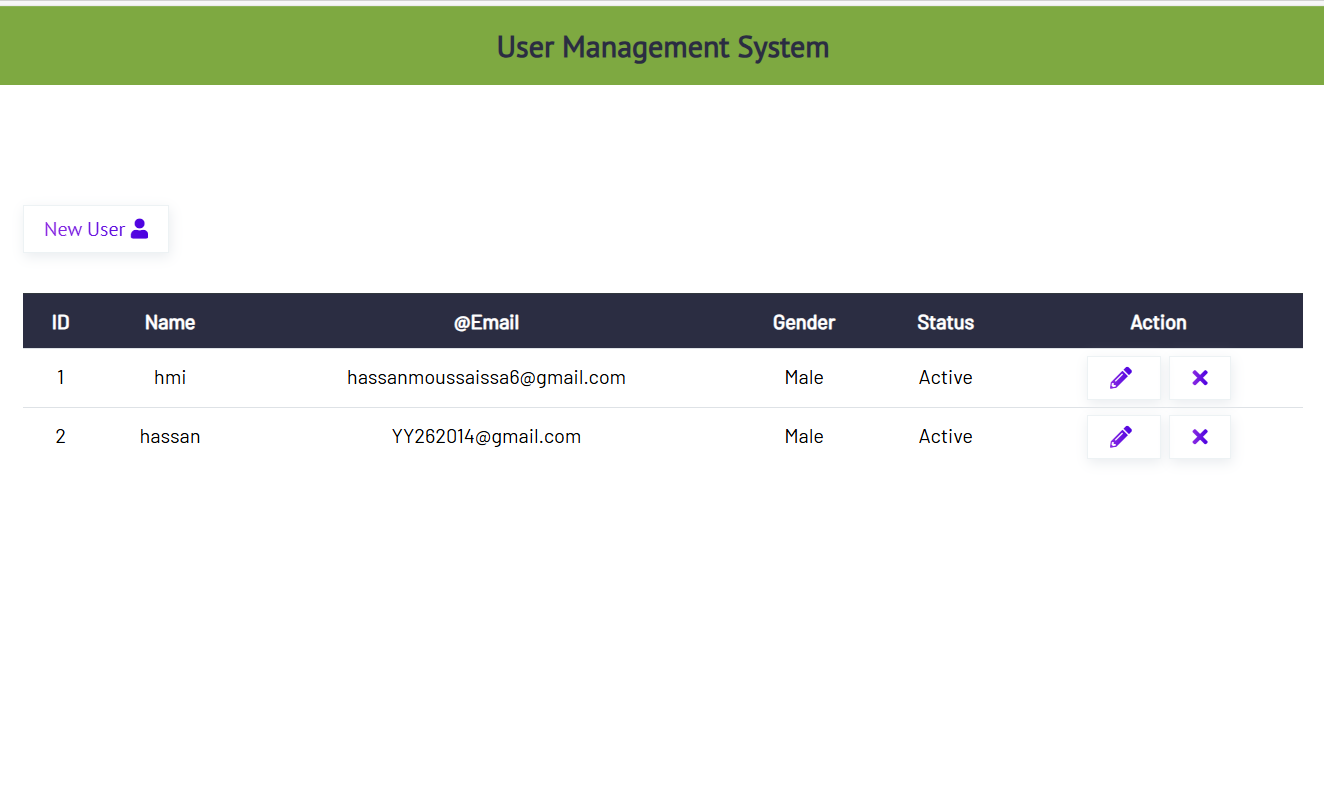
Task: Click the delete X icon for user hmi
Action: click(x=1199, y=378)
